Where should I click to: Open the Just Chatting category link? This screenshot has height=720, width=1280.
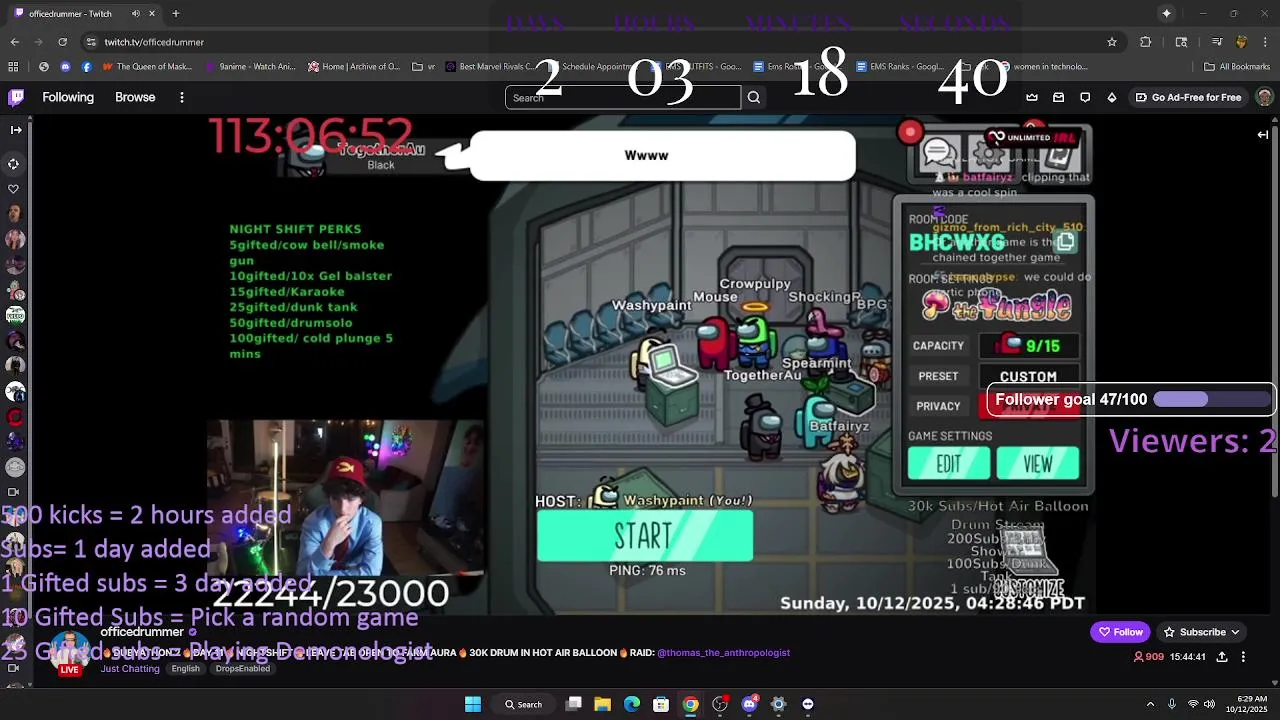[130, 668]
